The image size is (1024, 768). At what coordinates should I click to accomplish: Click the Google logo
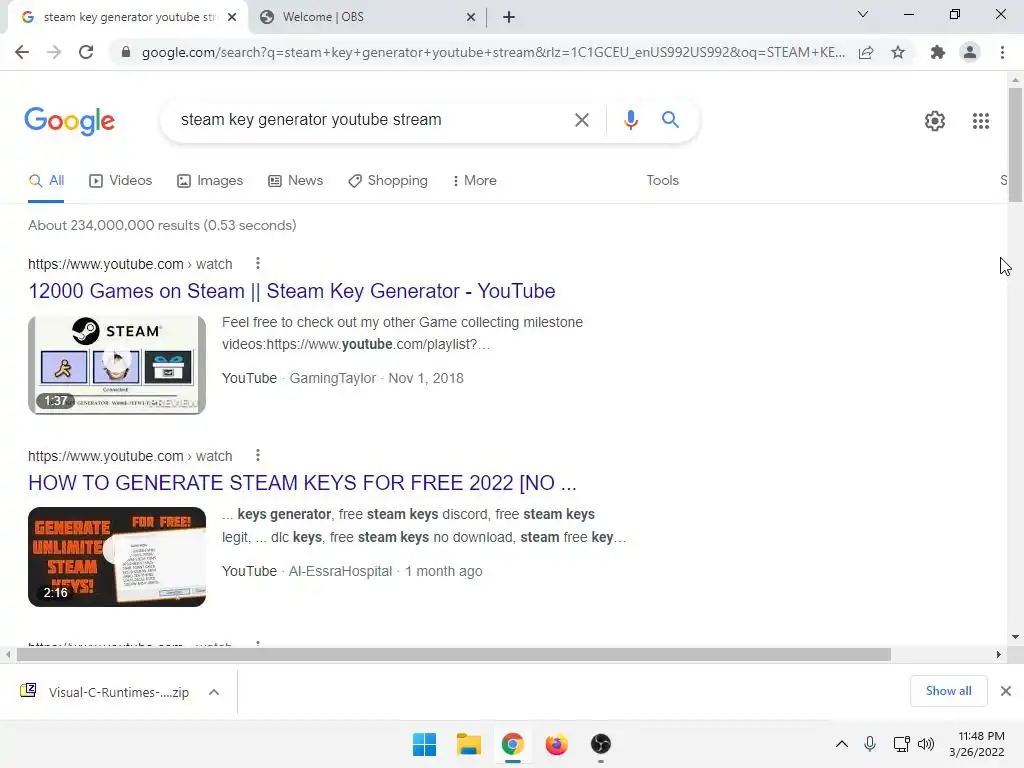69,121
